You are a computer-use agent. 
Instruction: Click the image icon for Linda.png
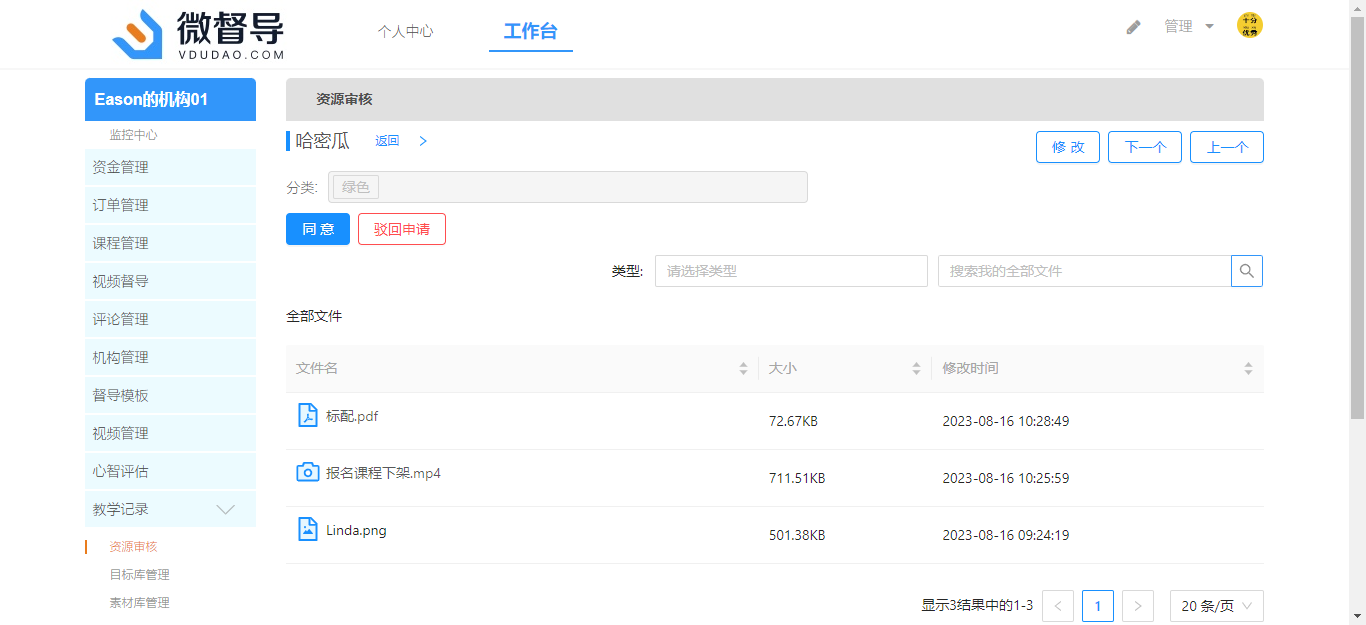(x=308, y=529)
